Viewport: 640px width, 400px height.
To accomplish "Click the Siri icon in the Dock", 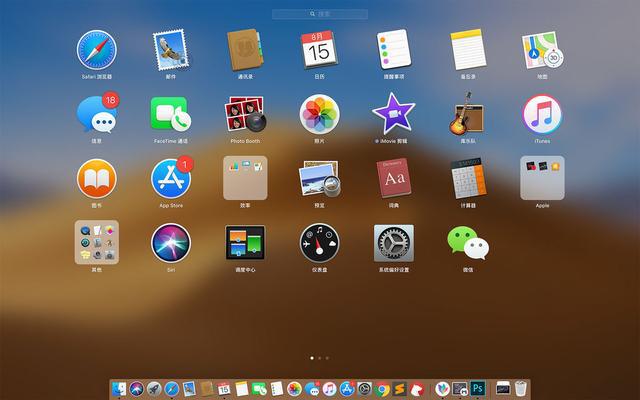I will pyautogui.click(x=137, y=389).
